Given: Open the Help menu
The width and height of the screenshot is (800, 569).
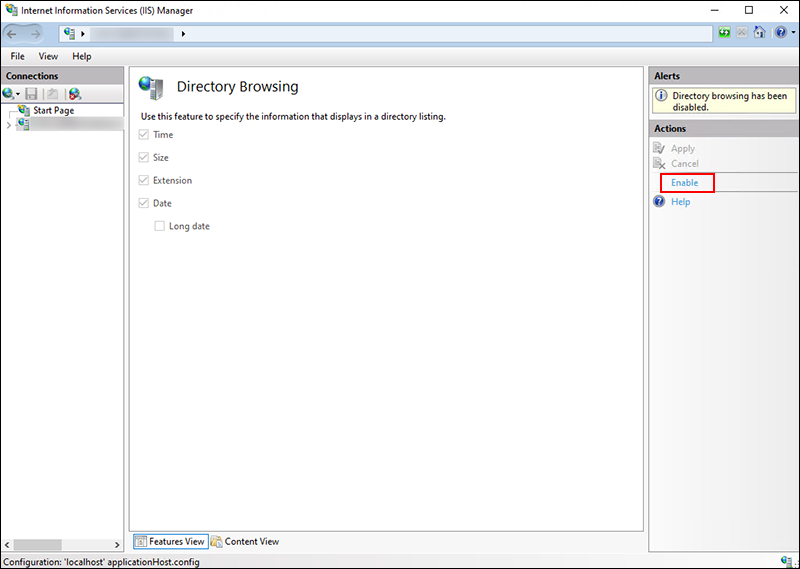Looking at the screenshot, I should tap(82, 56).
